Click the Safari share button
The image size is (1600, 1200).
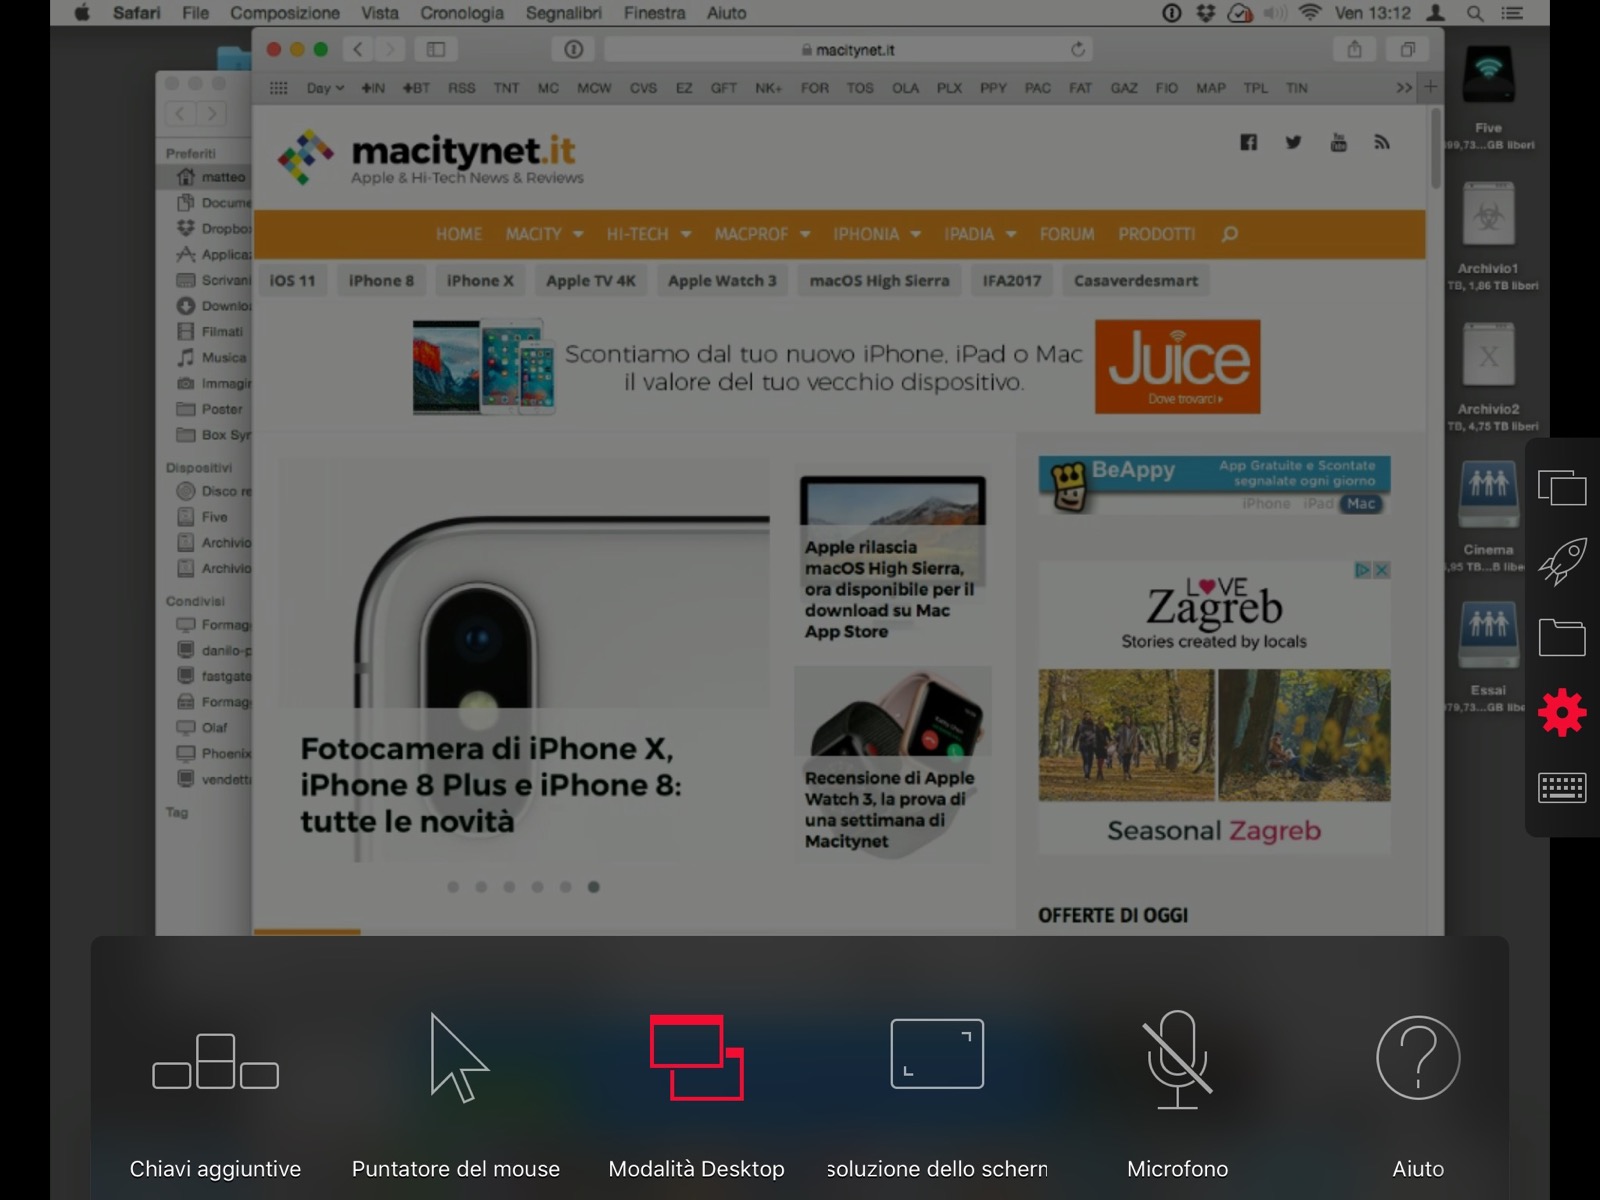tap(1355, 49)
